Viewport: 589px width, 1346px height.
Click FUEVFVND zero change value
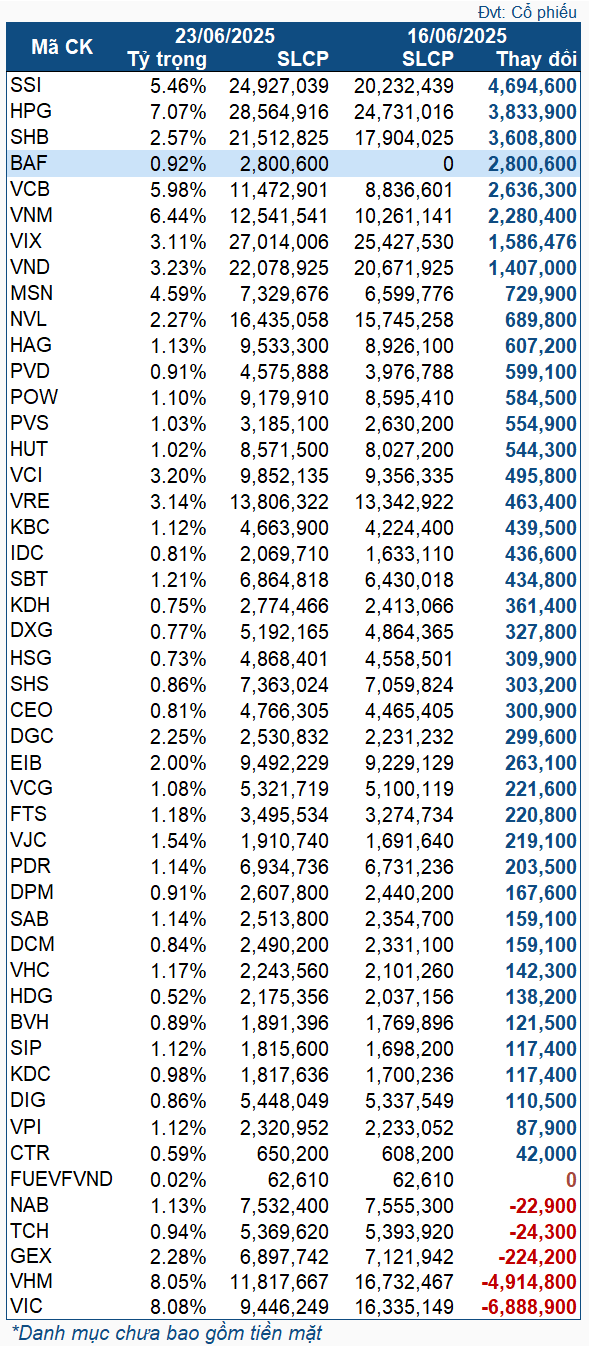tap(571, 1177)
